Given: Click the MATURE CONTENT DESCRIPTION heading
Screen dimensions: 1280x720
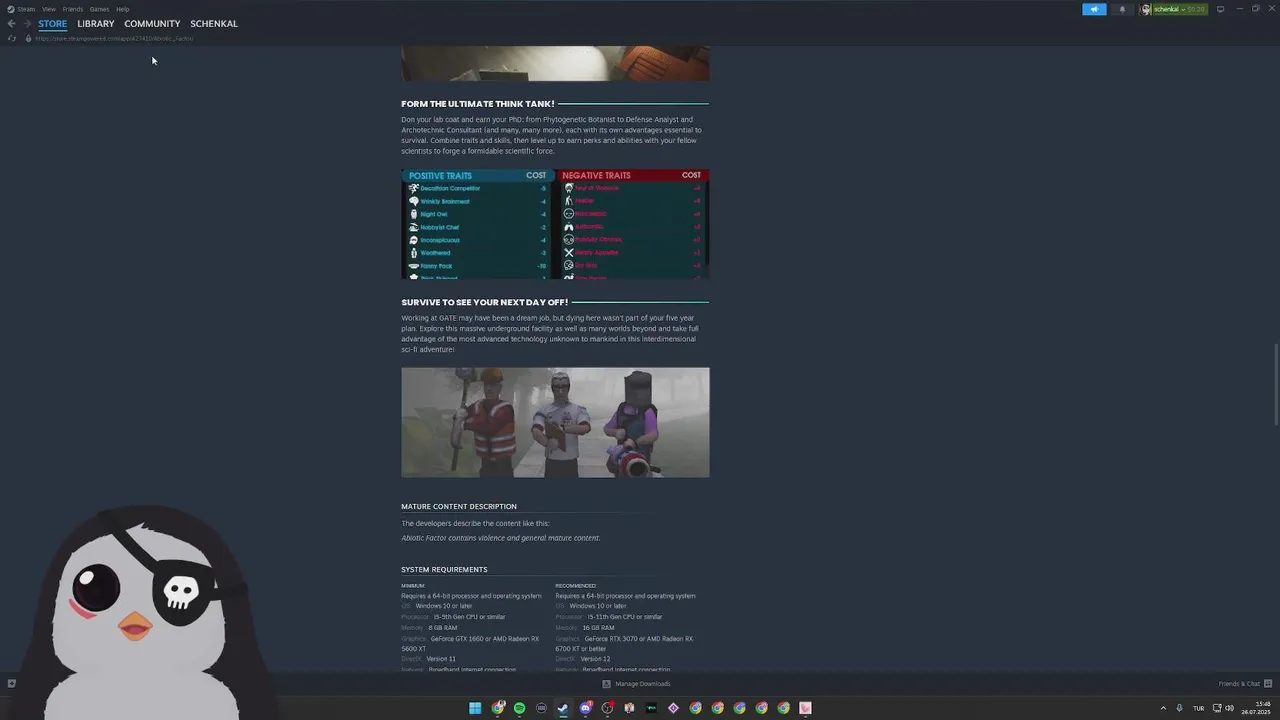Looking at the screenshot, I should [x=459, y=507].
